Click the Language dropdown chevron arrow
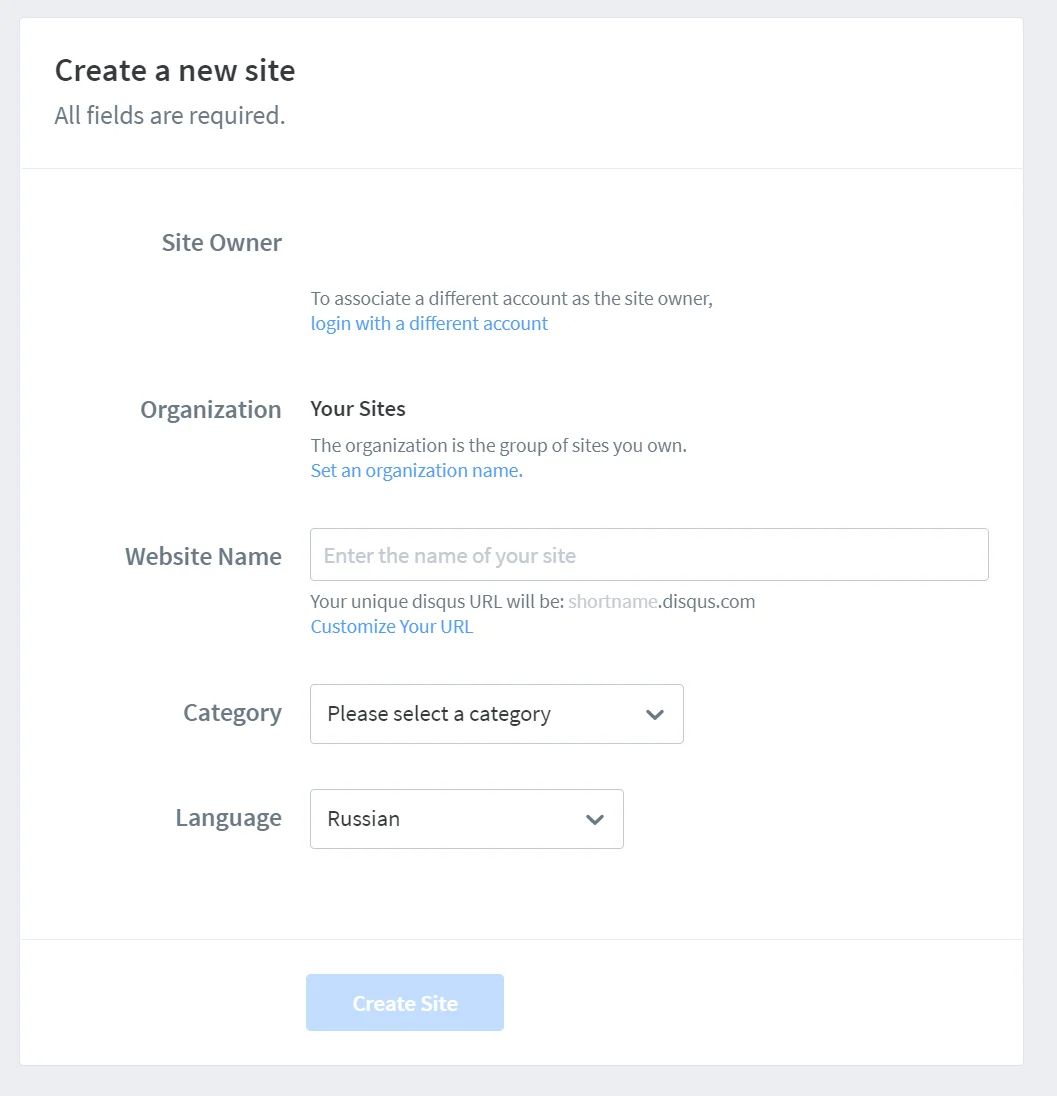Image resolution: width=1057 pixels, height=1096 pixels. [595, 819]
